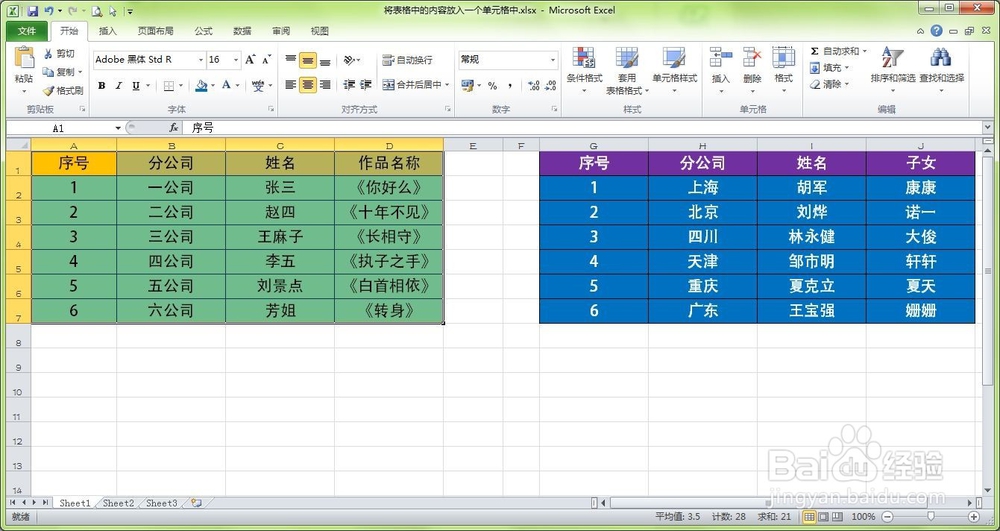This screenshot has width=1000, height=531.
Task: Toggle Italic formatting
Action: tap(118, 85)
